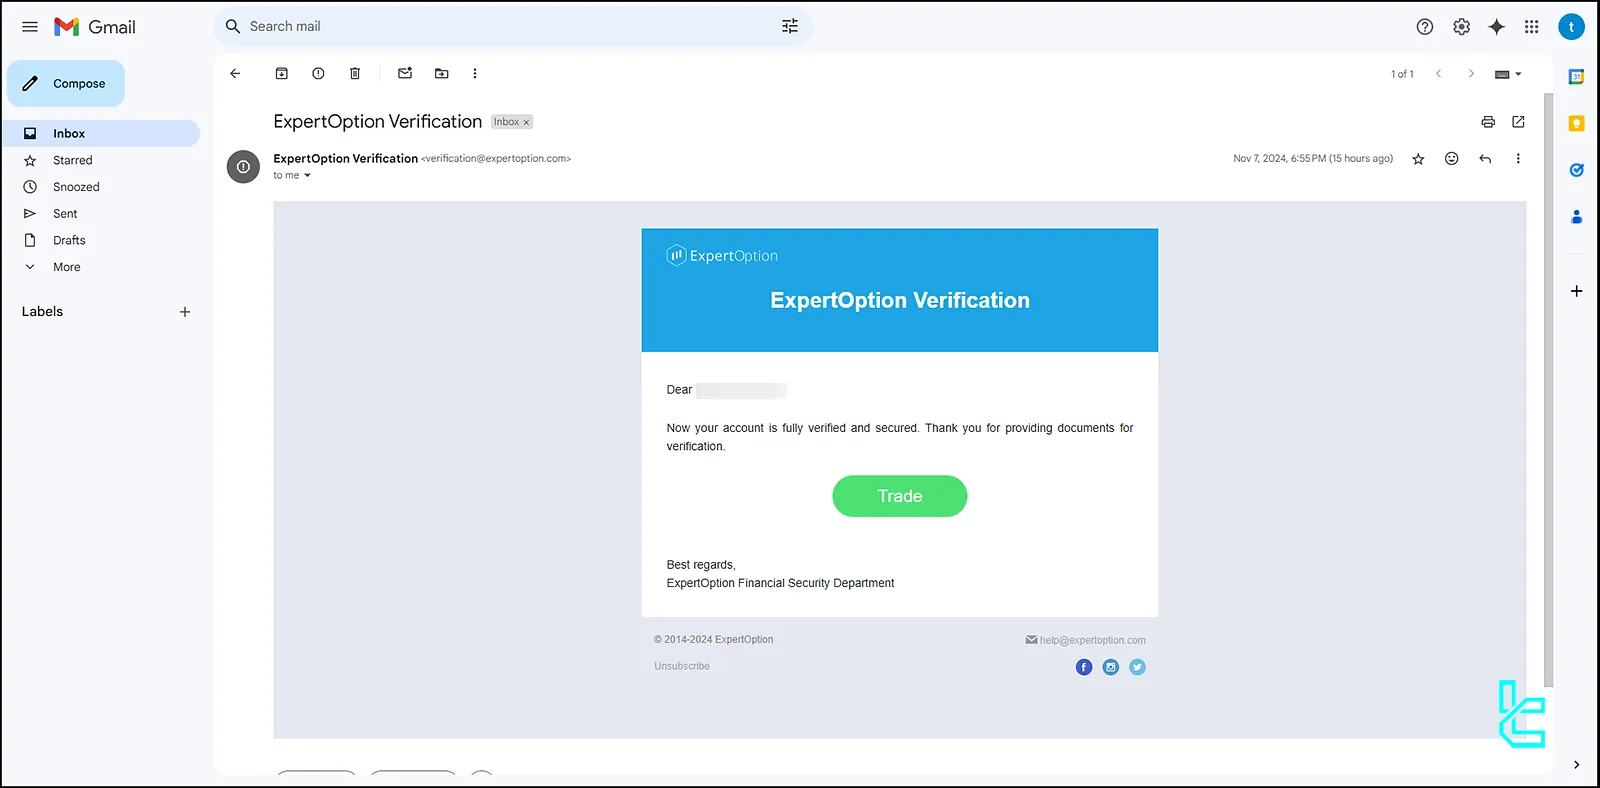
Task: Click the Labels heading
Action: [42, 312]
